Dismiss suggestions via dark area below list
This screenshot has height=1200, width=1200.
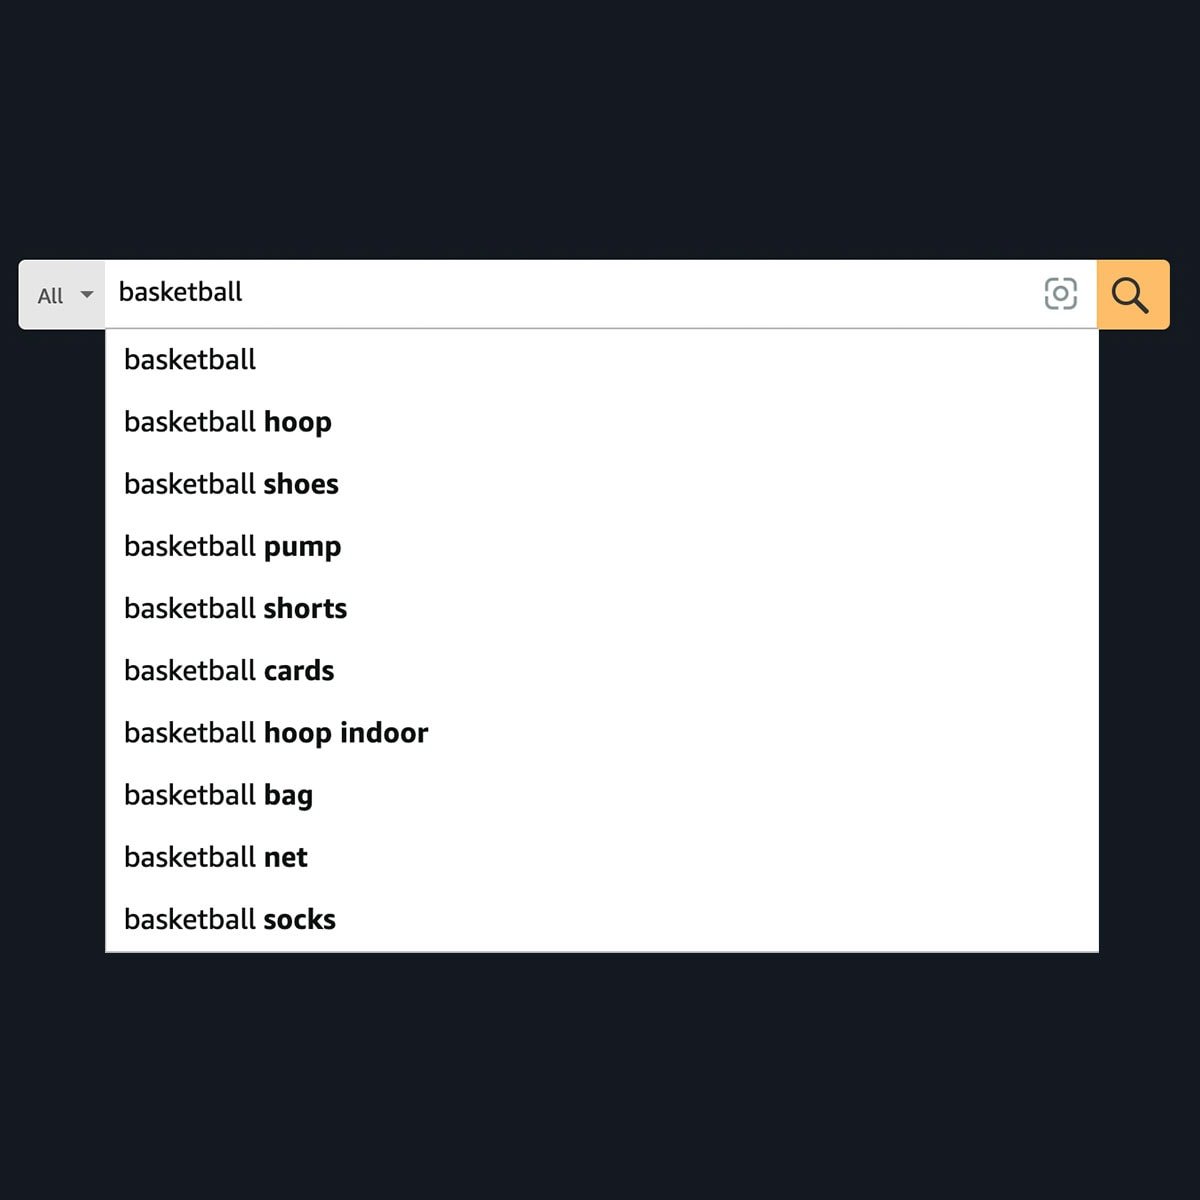coord(600,1070)
